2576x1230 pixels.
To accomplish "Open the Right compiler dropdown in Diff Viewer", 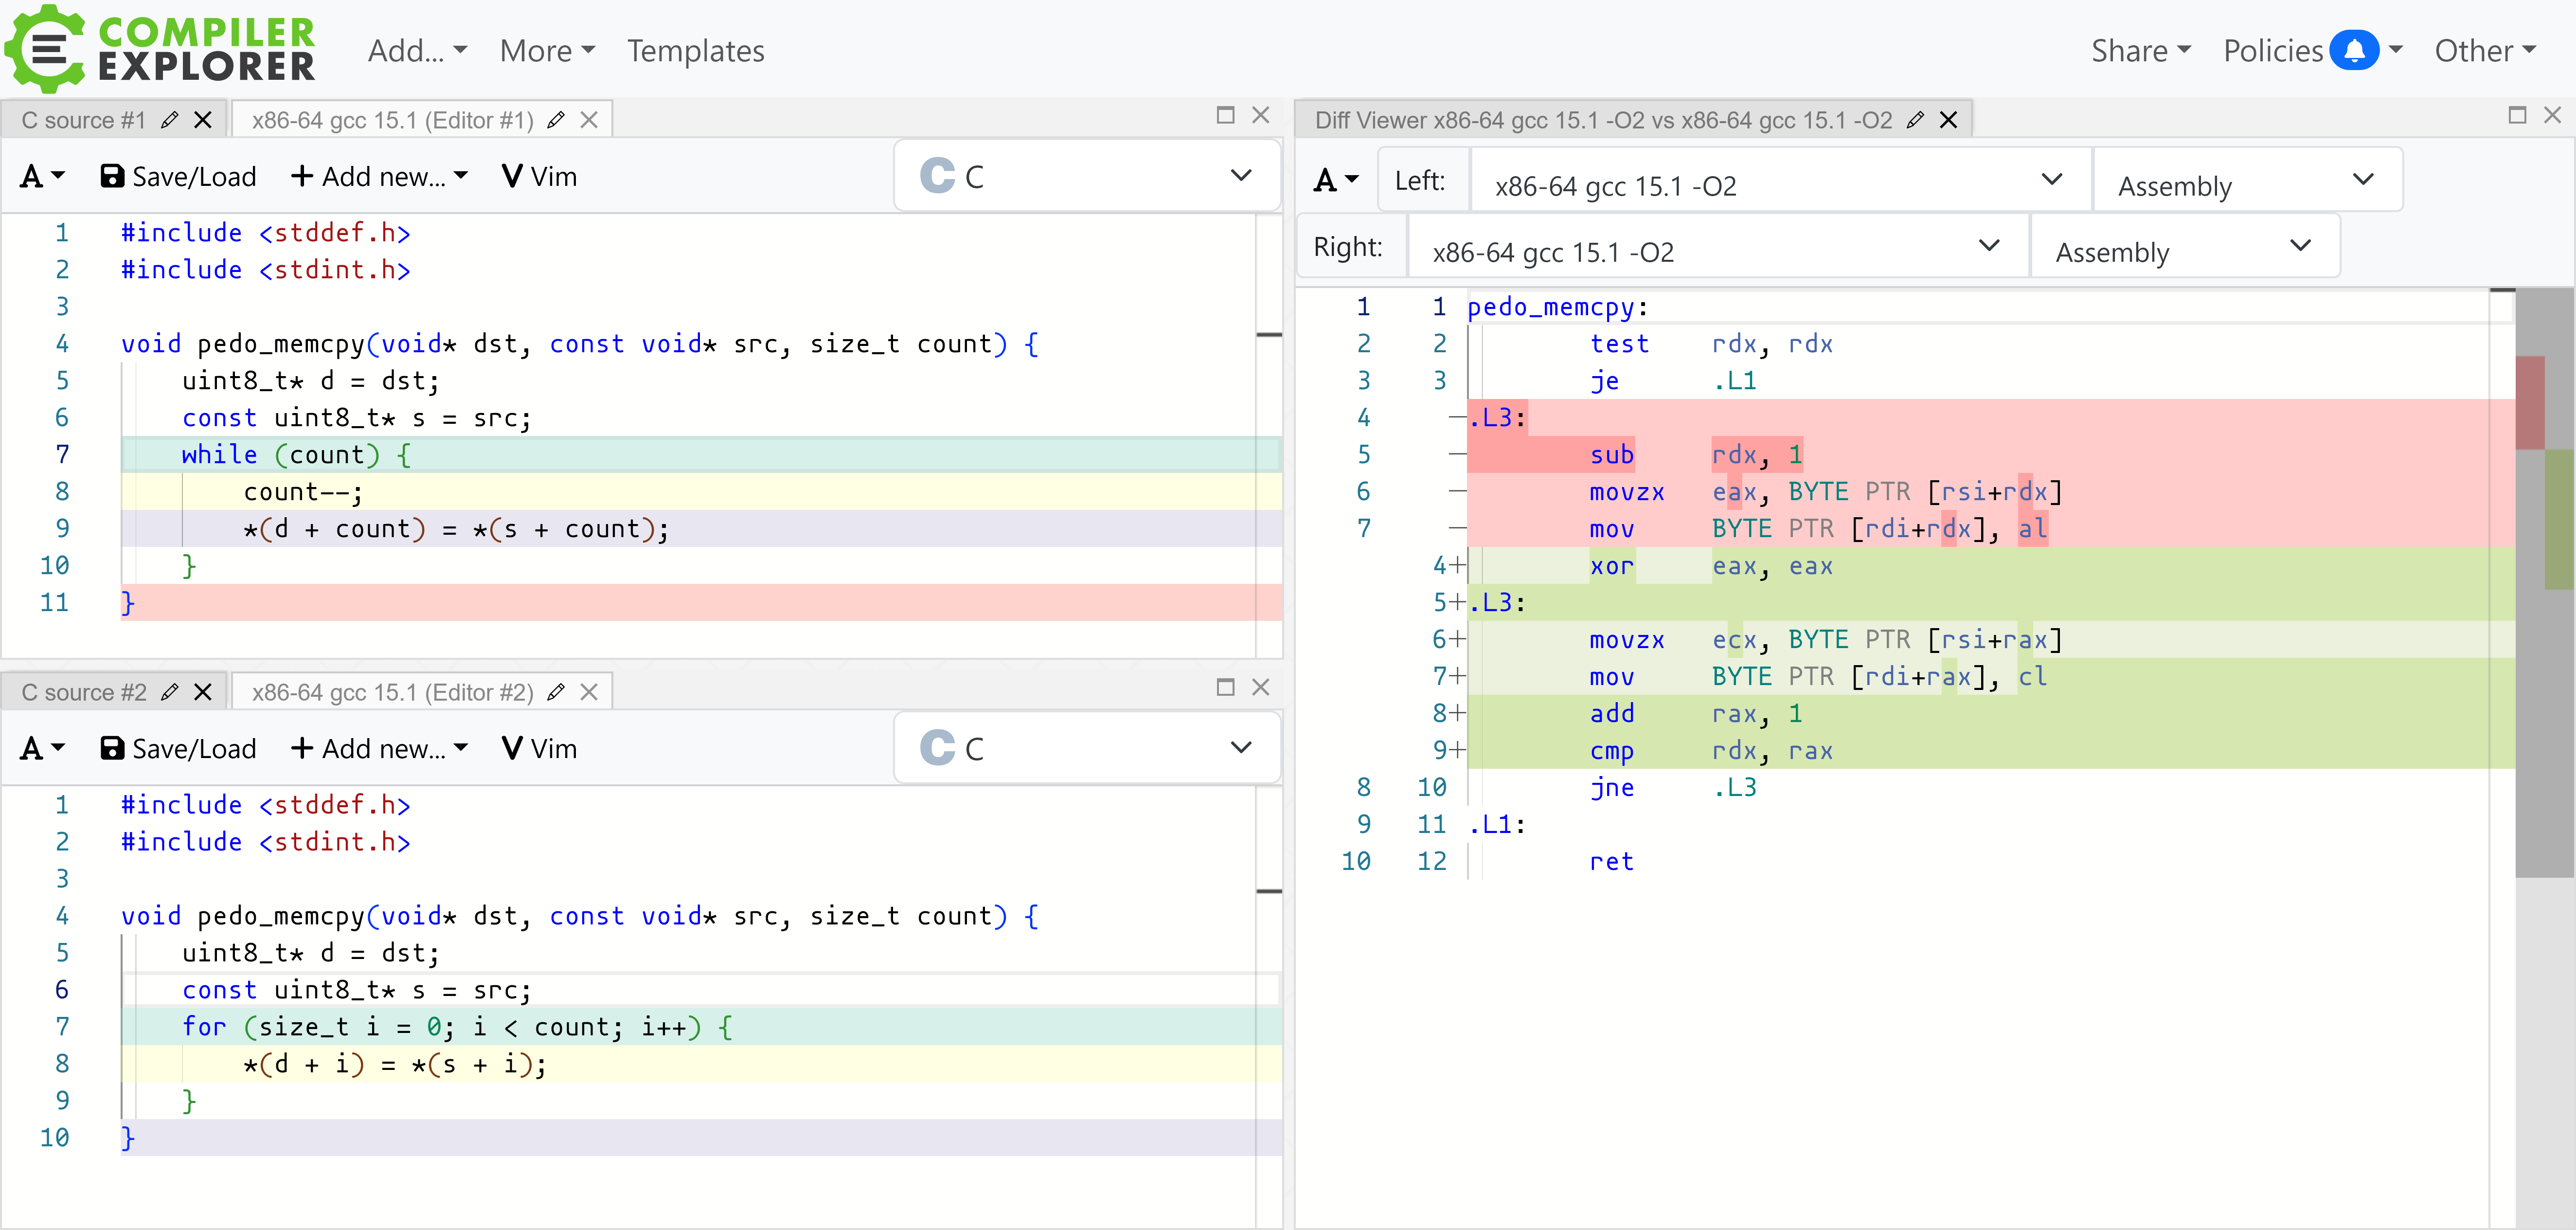I will (x=1717, y=246).
